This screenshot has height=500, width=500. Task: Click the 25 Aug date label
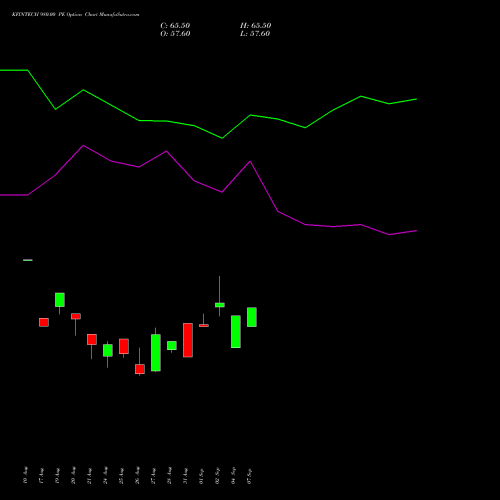tap(121, 476)
